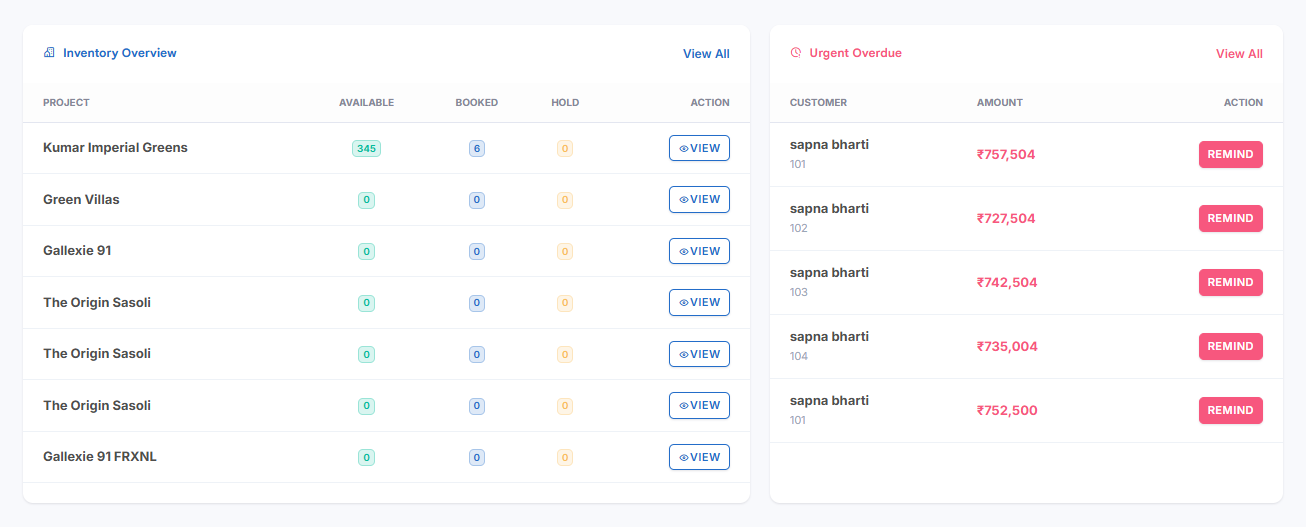Send reminder for ₹752,500 overdue

coord(1230,410)
